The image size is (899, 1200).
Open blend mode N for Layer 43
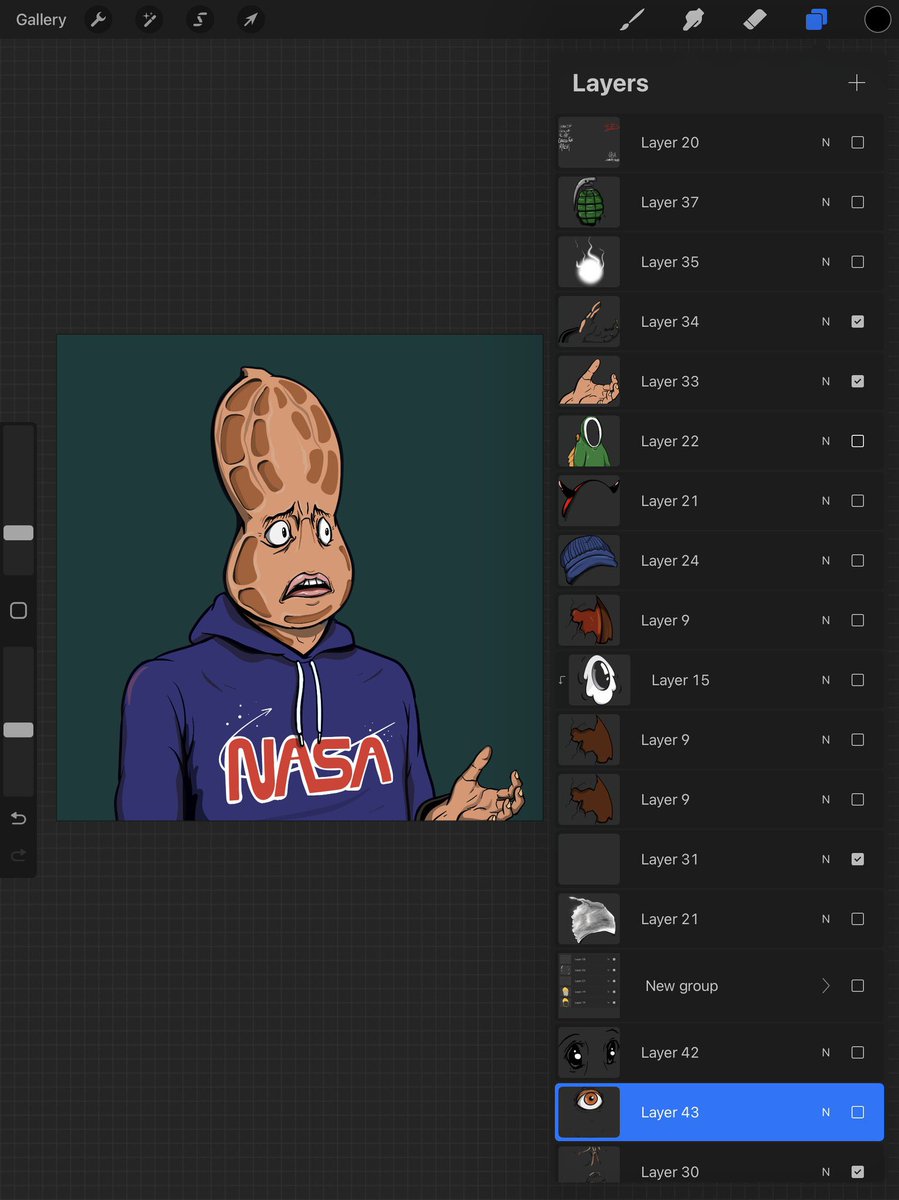point(826,1112)
